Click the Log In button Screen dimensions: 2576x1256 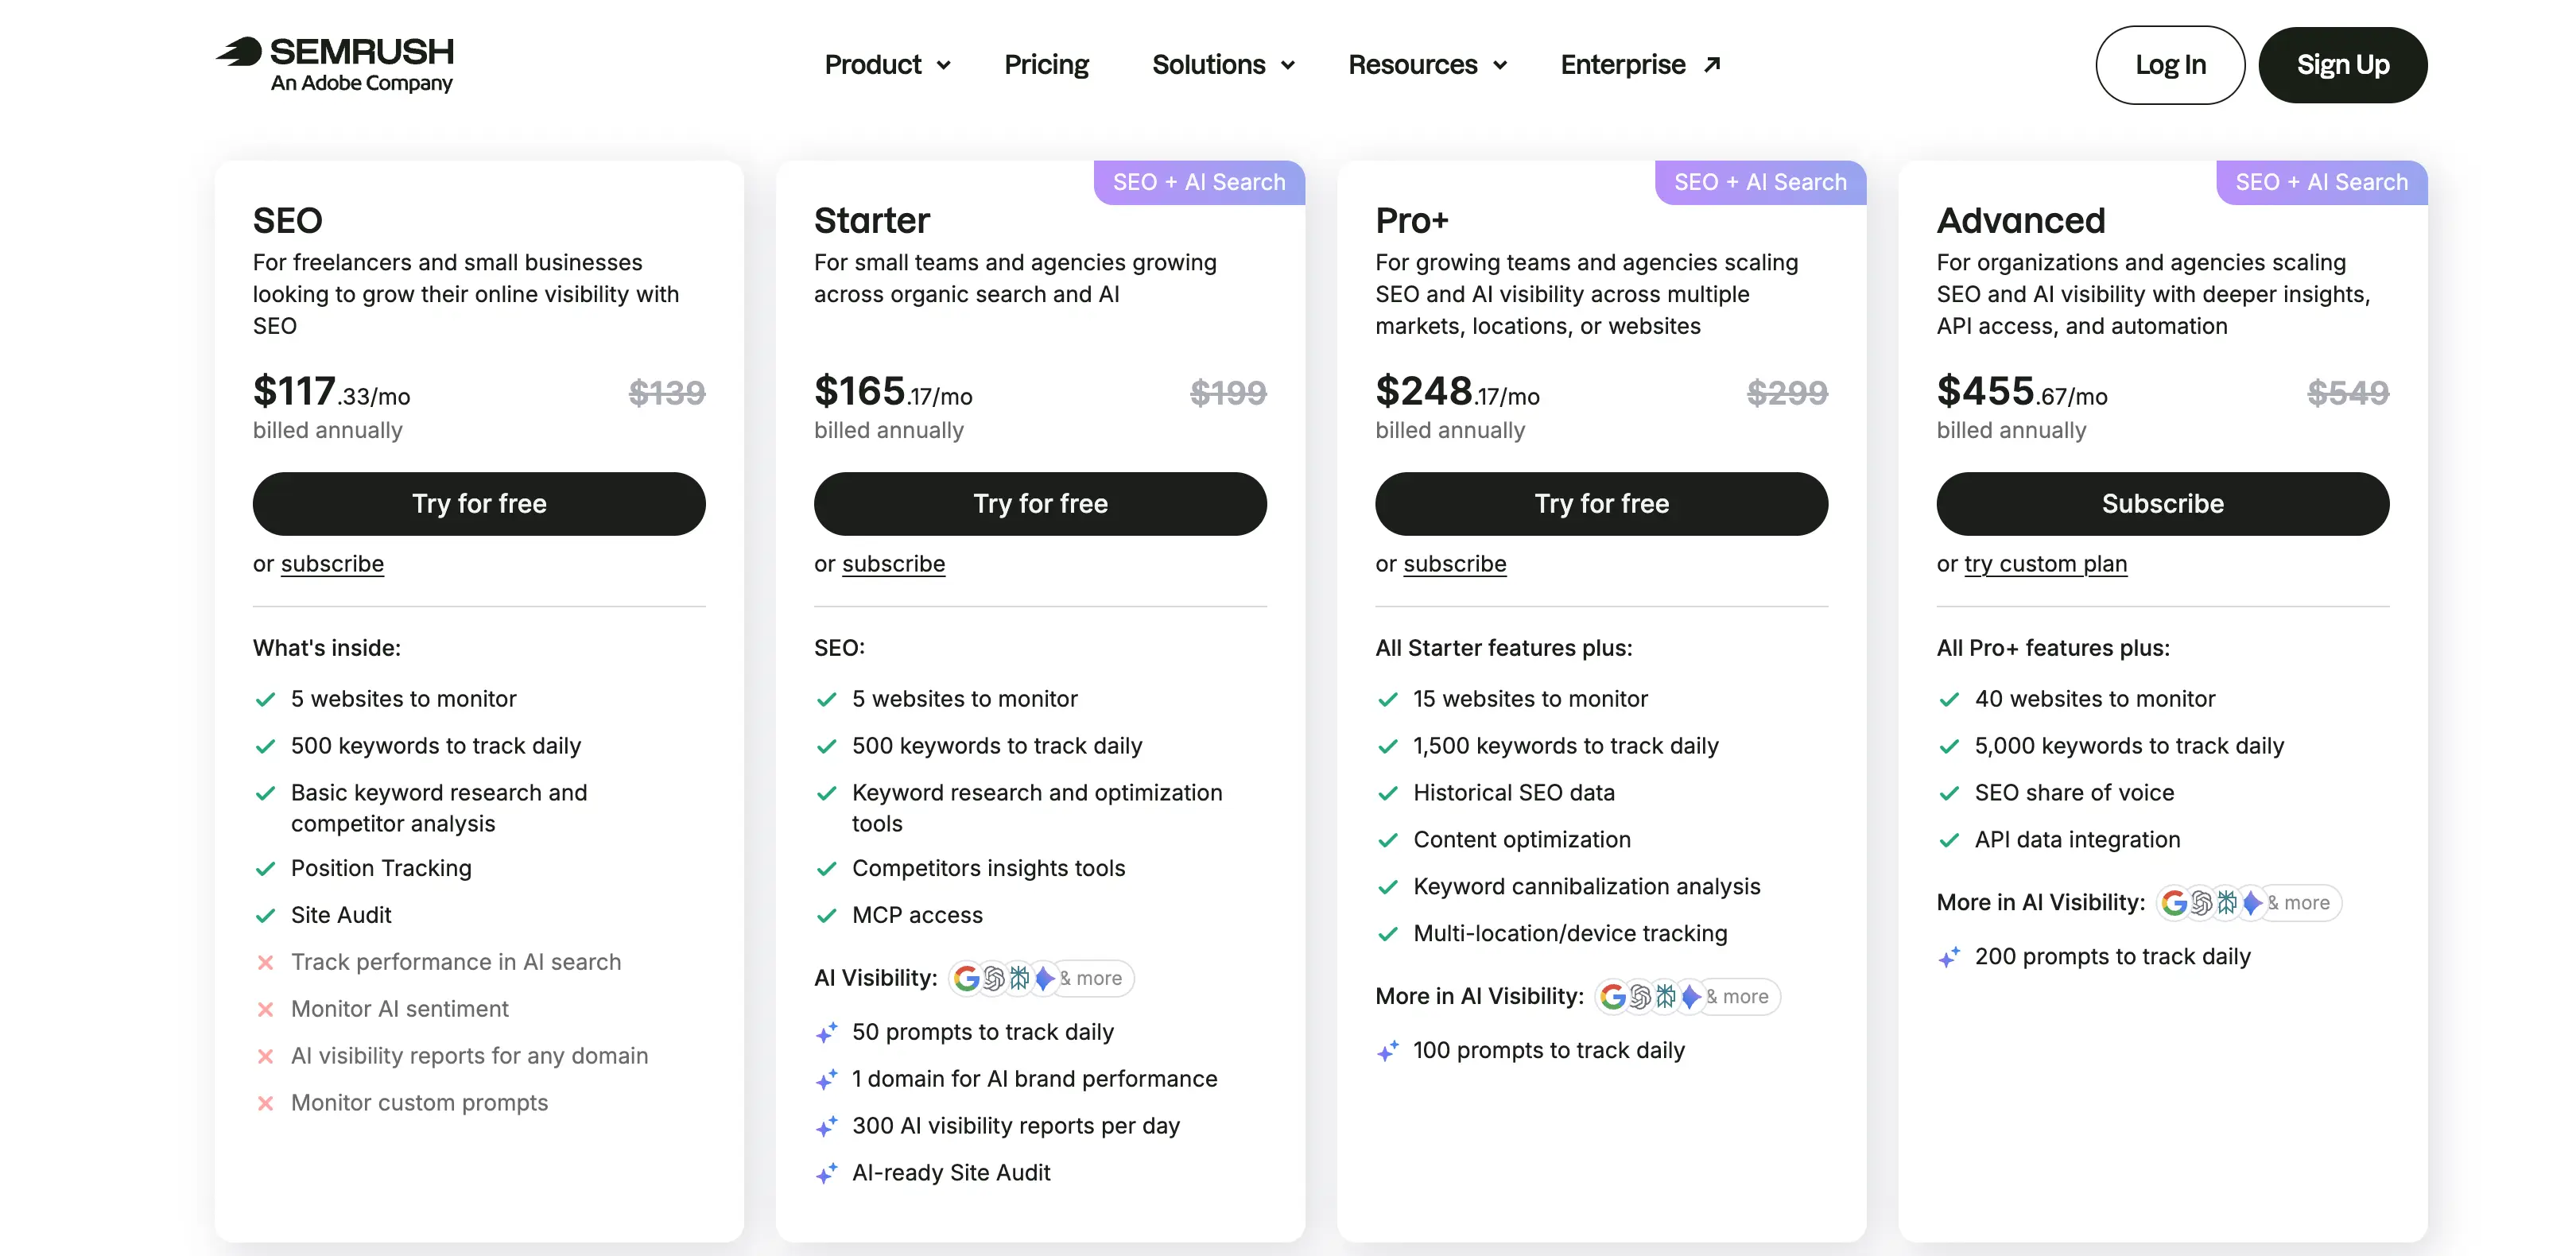click(2170, 65)
